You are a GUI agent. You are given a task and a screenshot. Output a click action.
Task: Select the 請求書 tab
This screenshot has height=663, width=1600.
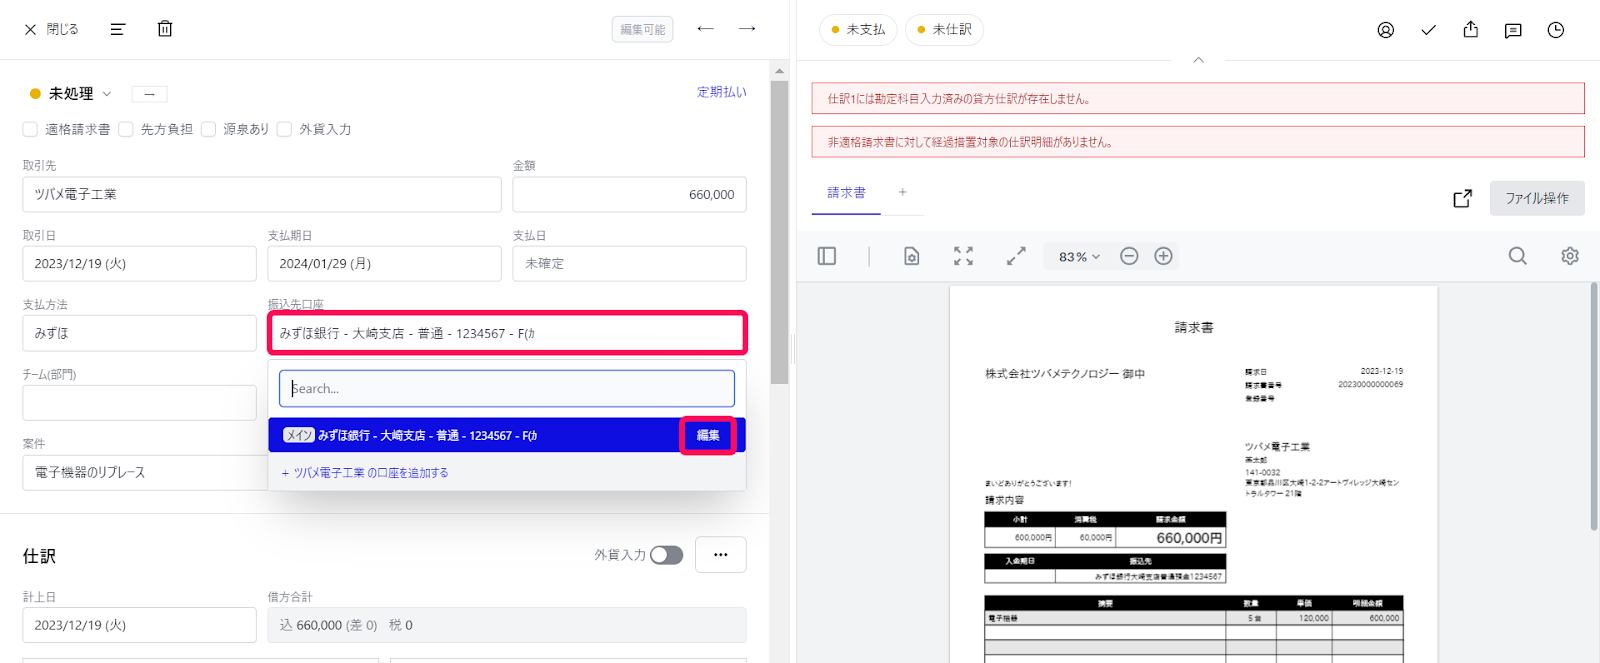click(846, 193)
